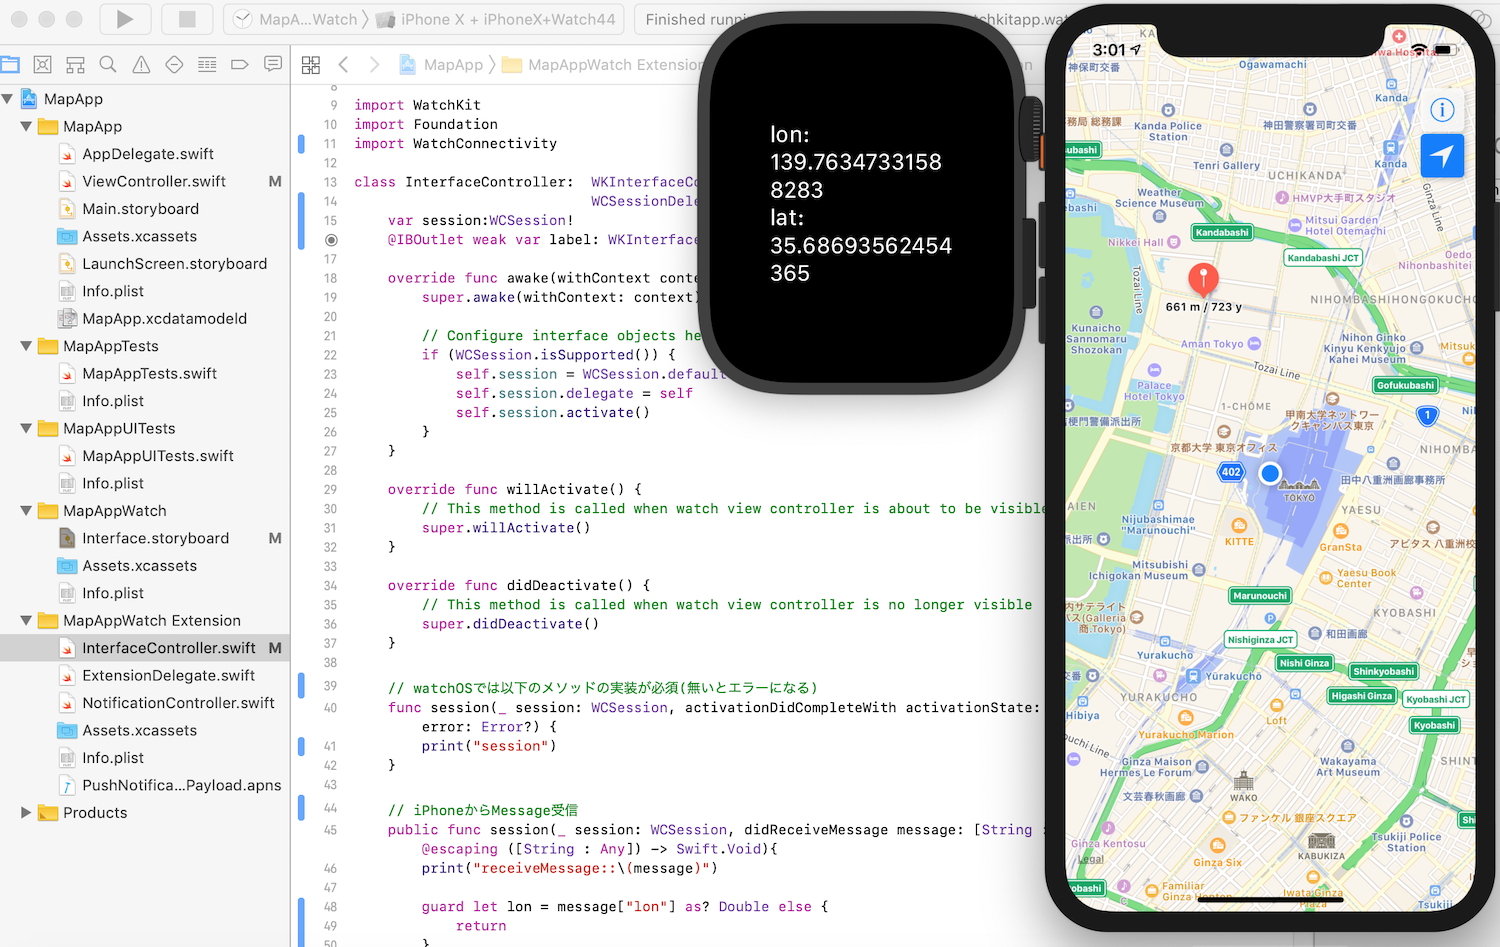Stop the running app with the Stop button
Image resolution: width=1500 pixels, height=947 pixels.
[187, 20]
